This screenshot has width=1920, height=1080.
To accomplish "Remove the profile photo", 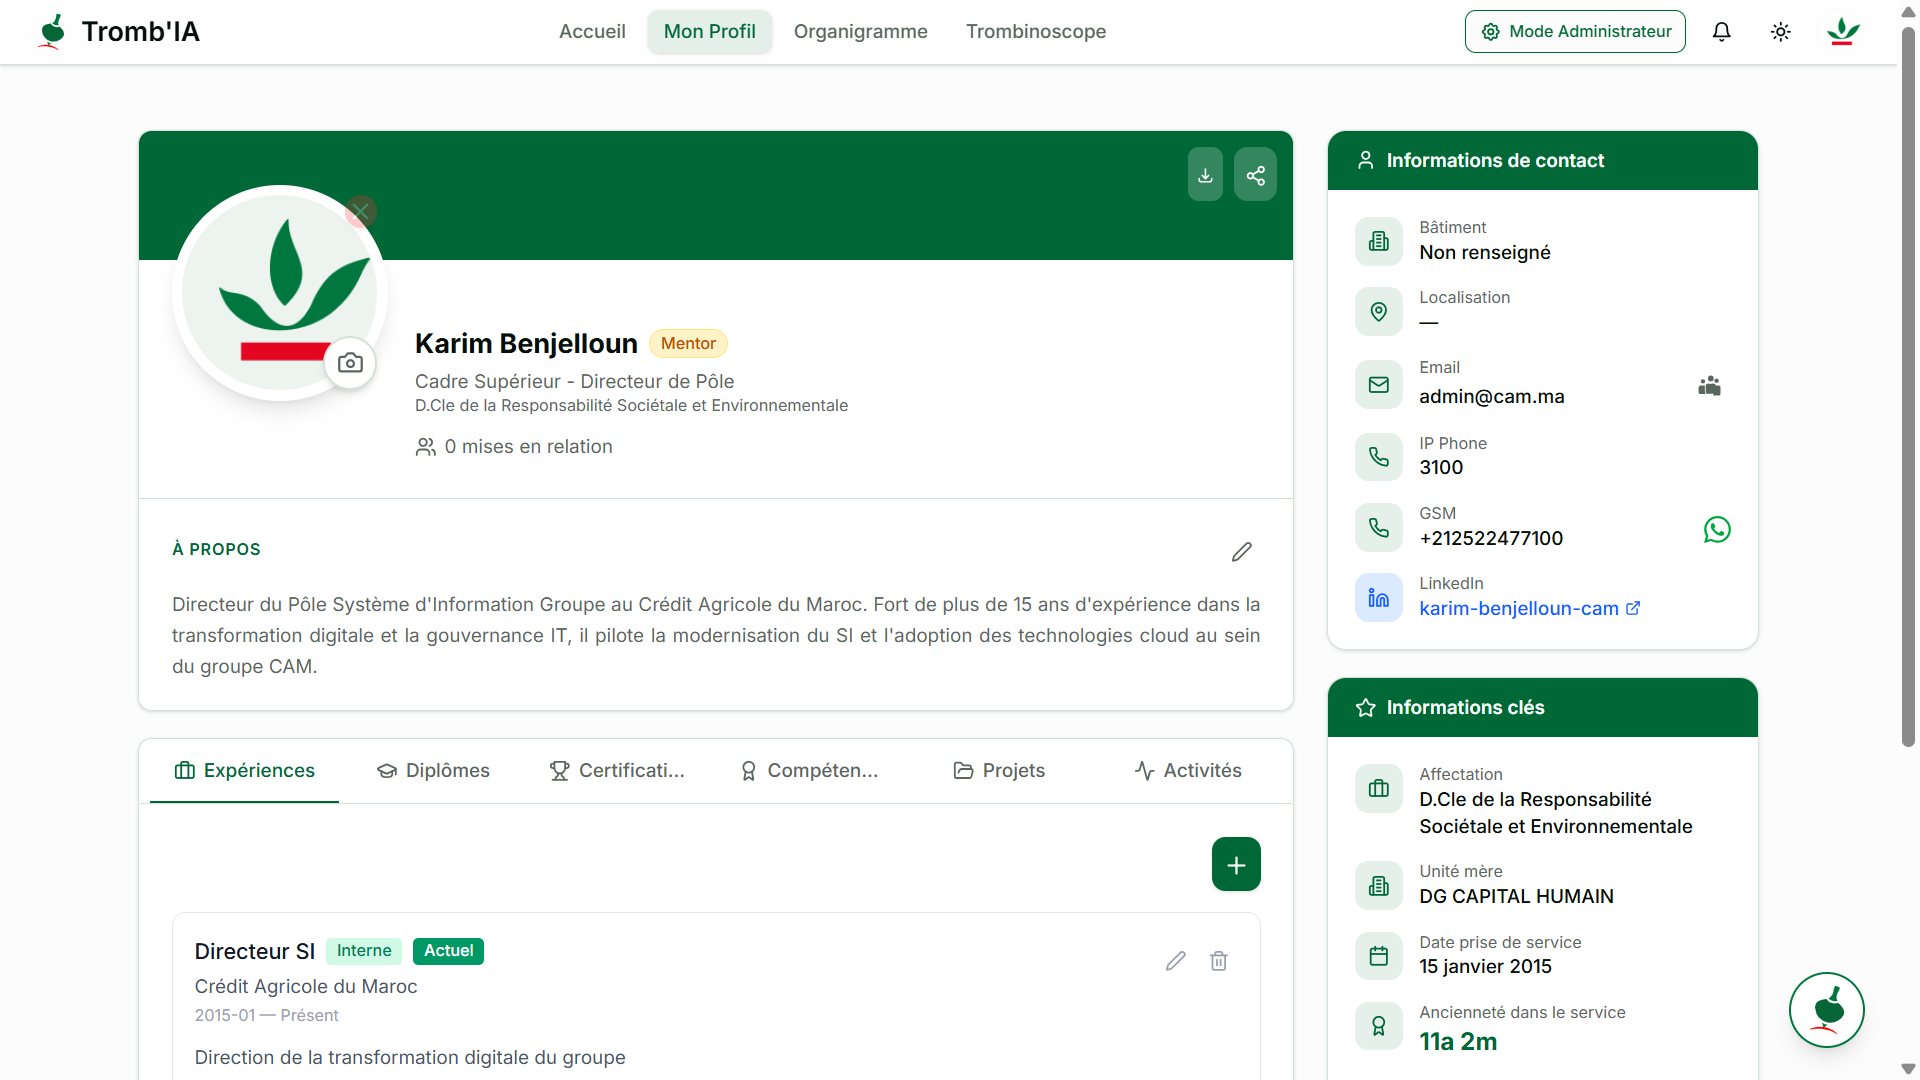I will click(x=361, y=211).
